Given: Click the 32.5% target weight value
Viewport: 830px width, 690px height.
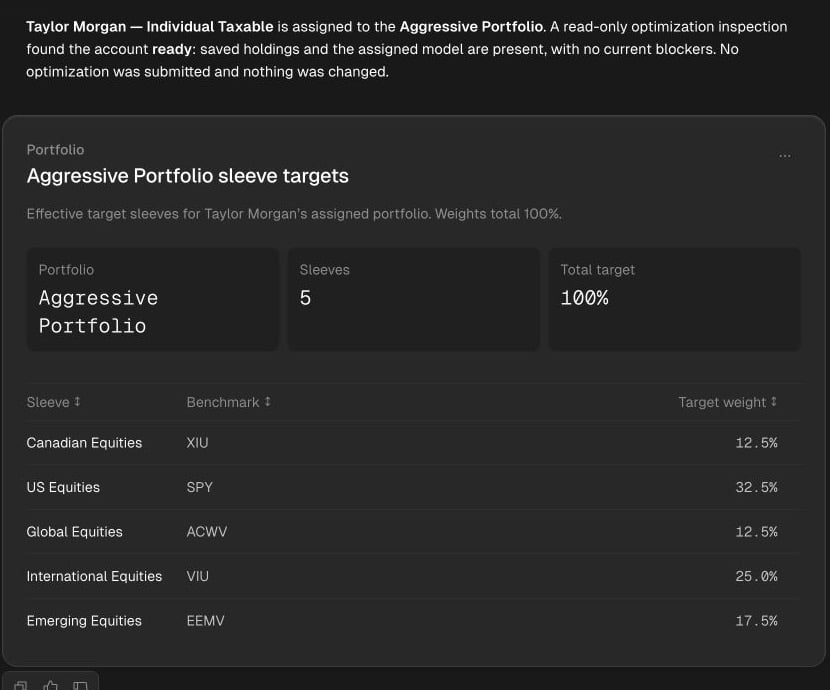Looking at the screenshot, I should pyautogui.click(x=756, y=487).
